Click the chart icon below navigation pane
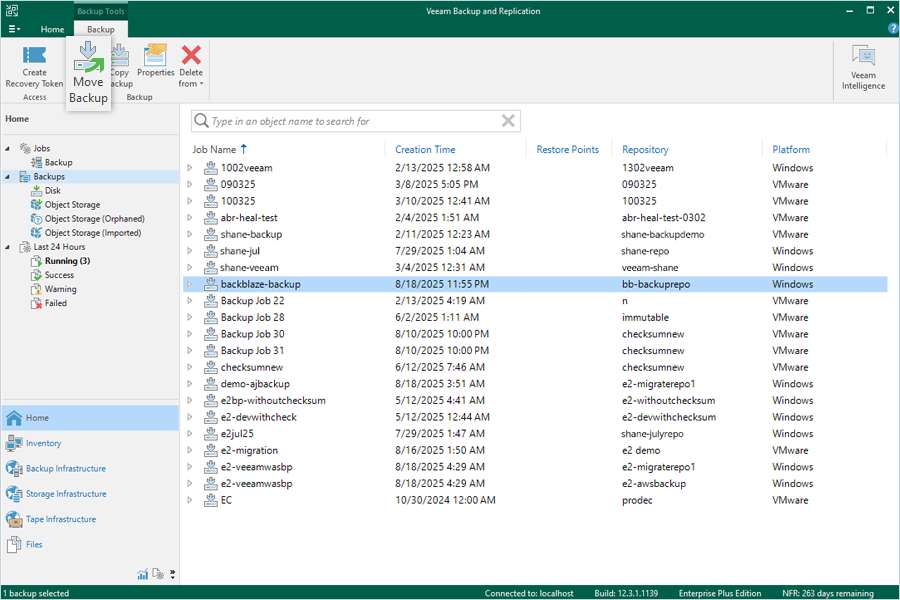Viewport: 900px width, 600px height. 142,574
